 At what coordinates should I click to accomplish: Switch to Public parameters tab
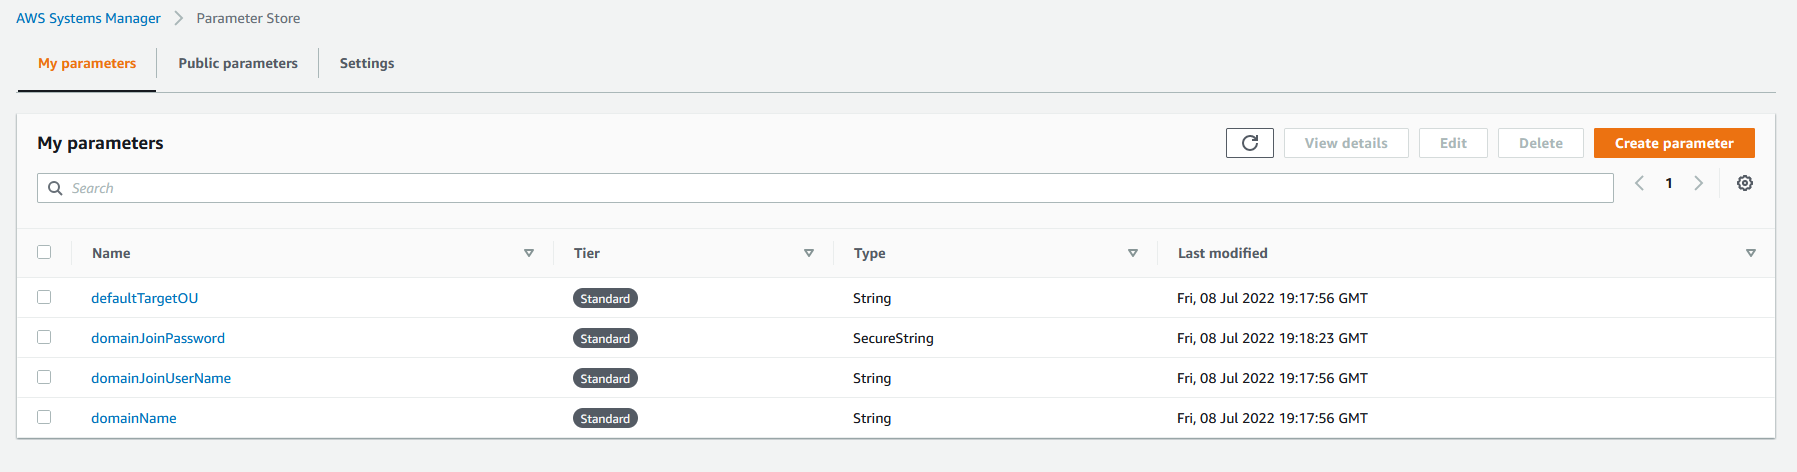pyautogui.click(x=238, y=63)
